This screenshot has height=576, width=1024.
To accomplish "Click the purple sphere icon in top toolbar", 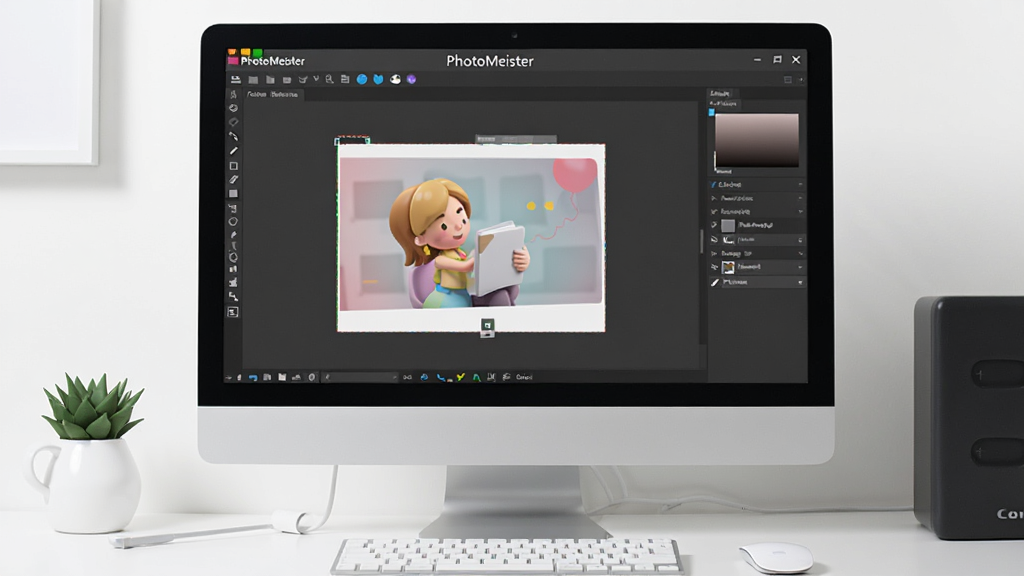I will coord(411,79).
